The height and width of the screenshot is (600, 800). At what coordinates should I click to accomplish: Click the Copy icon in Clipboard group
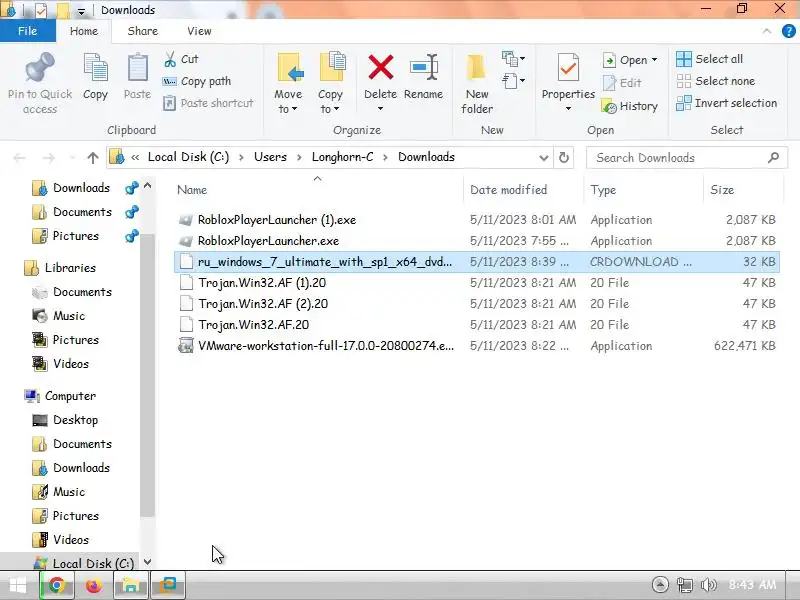point(95,67)
